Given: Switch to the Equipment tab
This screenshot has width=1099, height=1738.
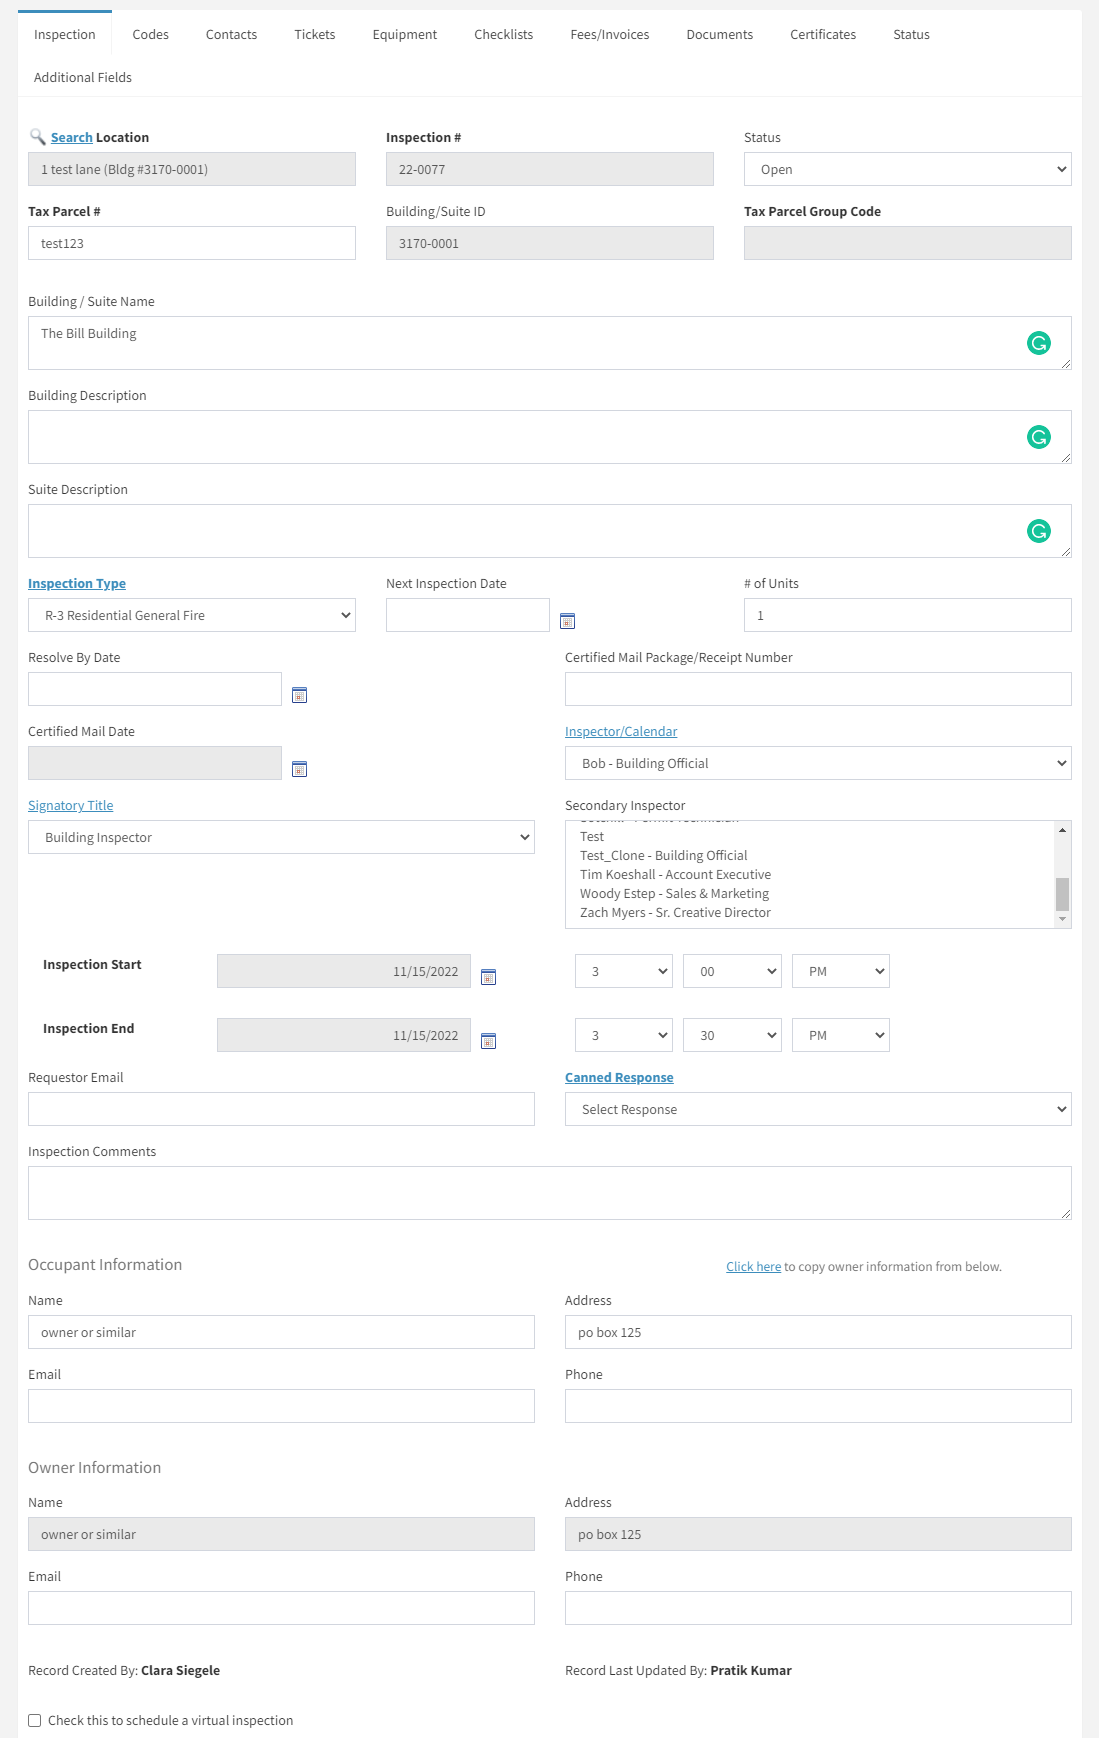Looking at the screenshot, I should click(x=404, y=34).
